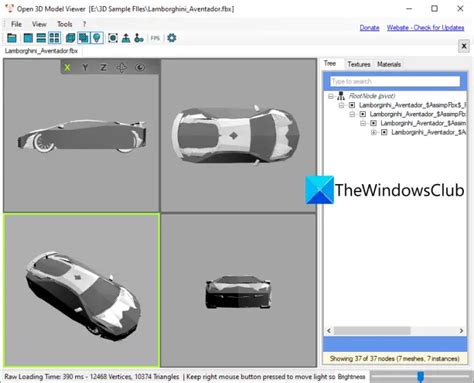Click the Brightness slider handle
Screen dimensions: 474x383
(421, 377)
